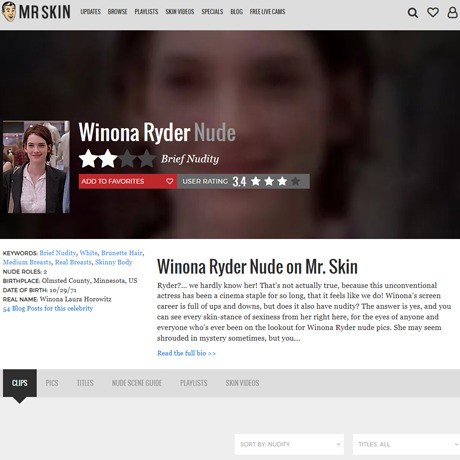This screenshot has height=460, width=460.
Task: Open 54 Blog Posts for this celebrity
Action: [x=48, y=308]
